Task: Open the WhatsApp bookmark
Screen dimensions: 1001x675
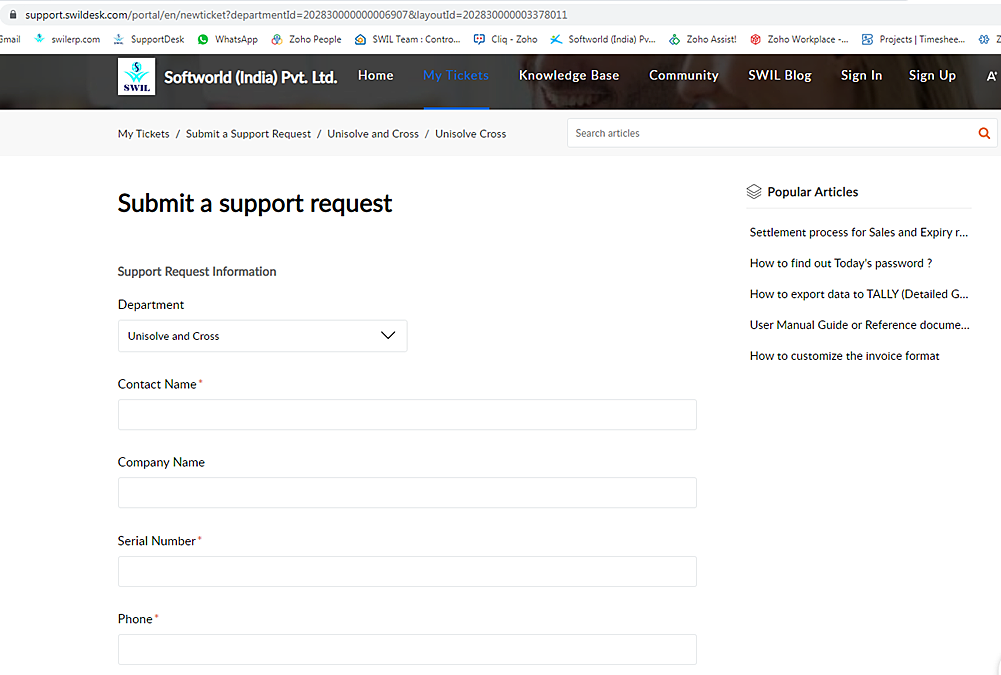Action: (x=227, y=39)
